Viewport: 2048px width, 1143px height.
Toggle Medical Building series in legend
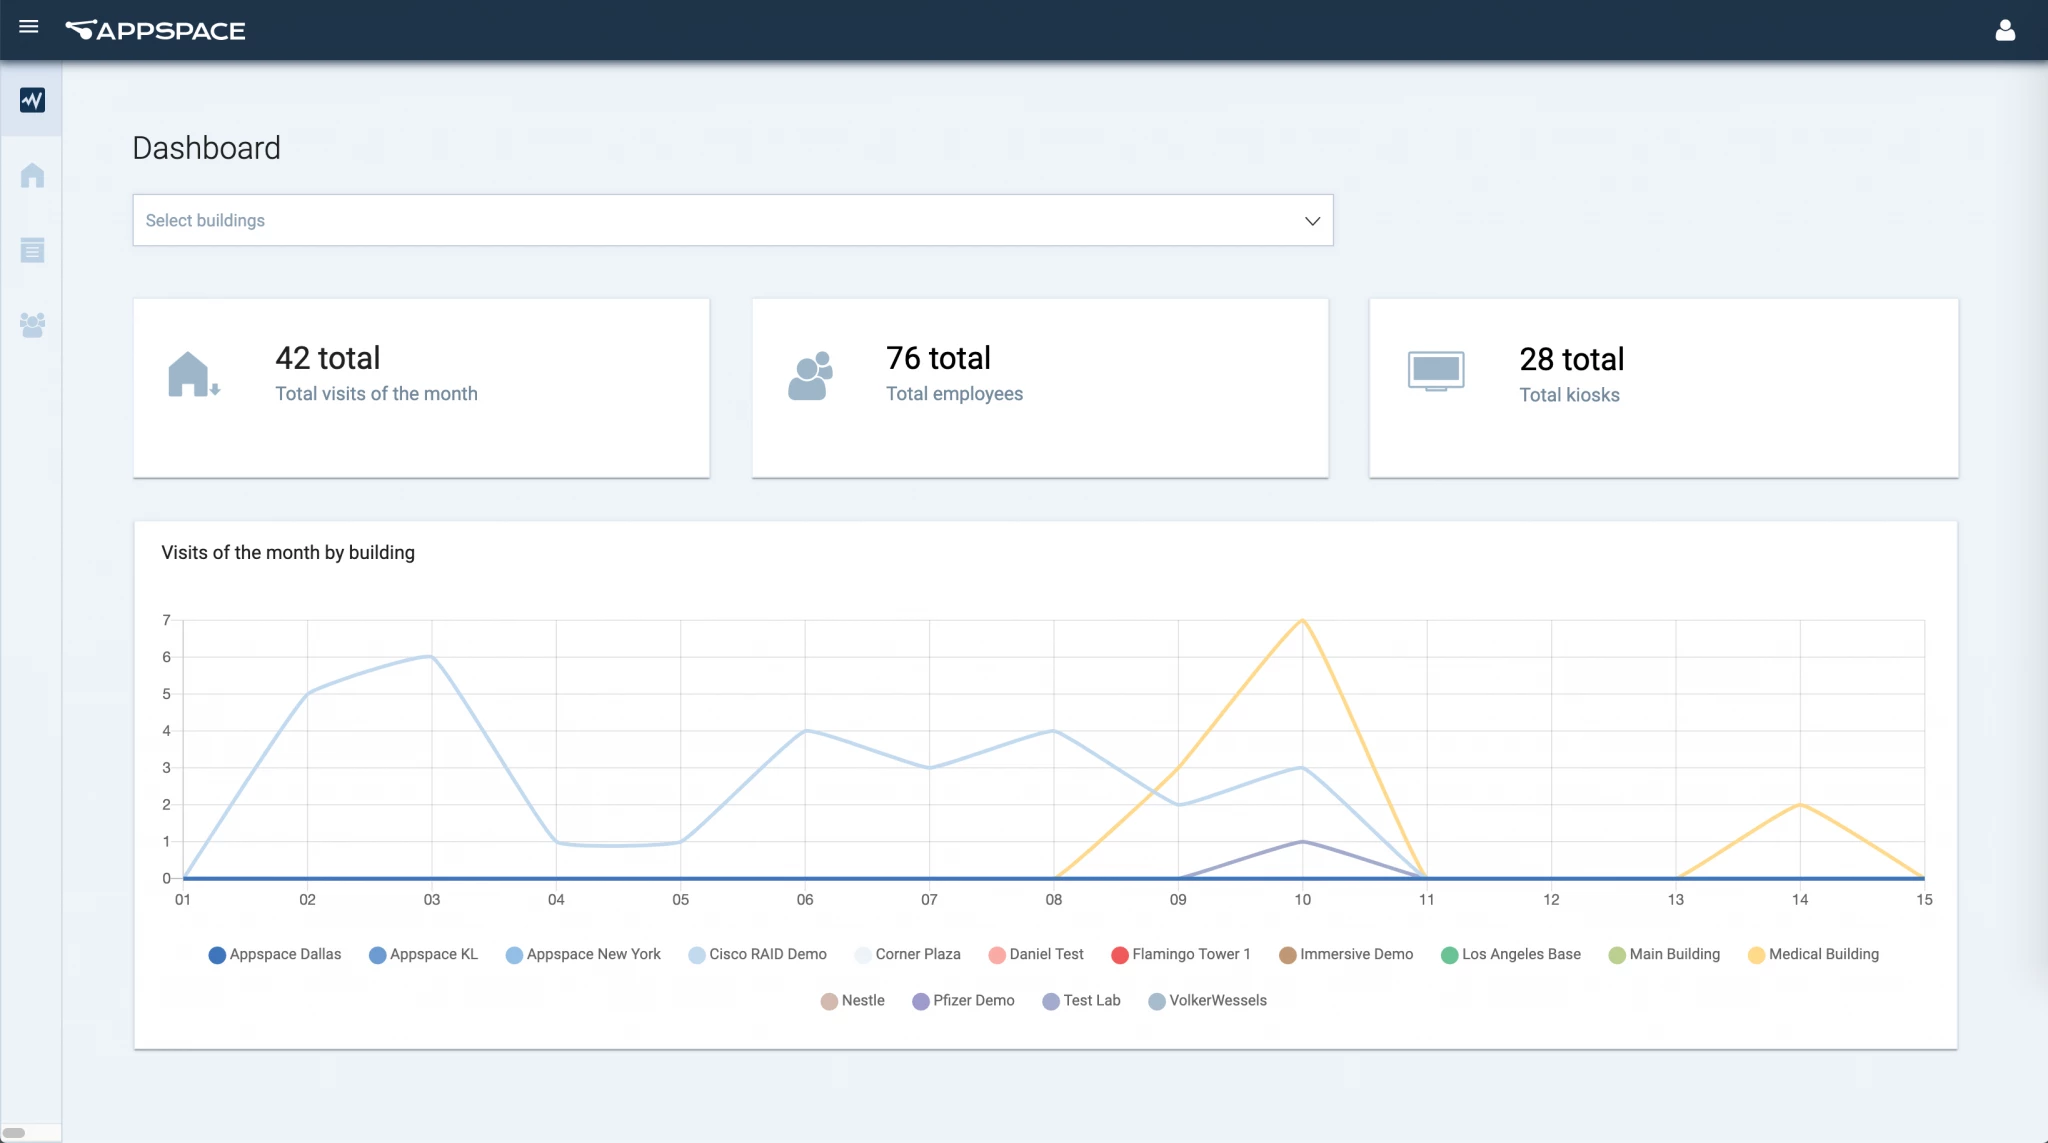click(x=1813, y=954)
